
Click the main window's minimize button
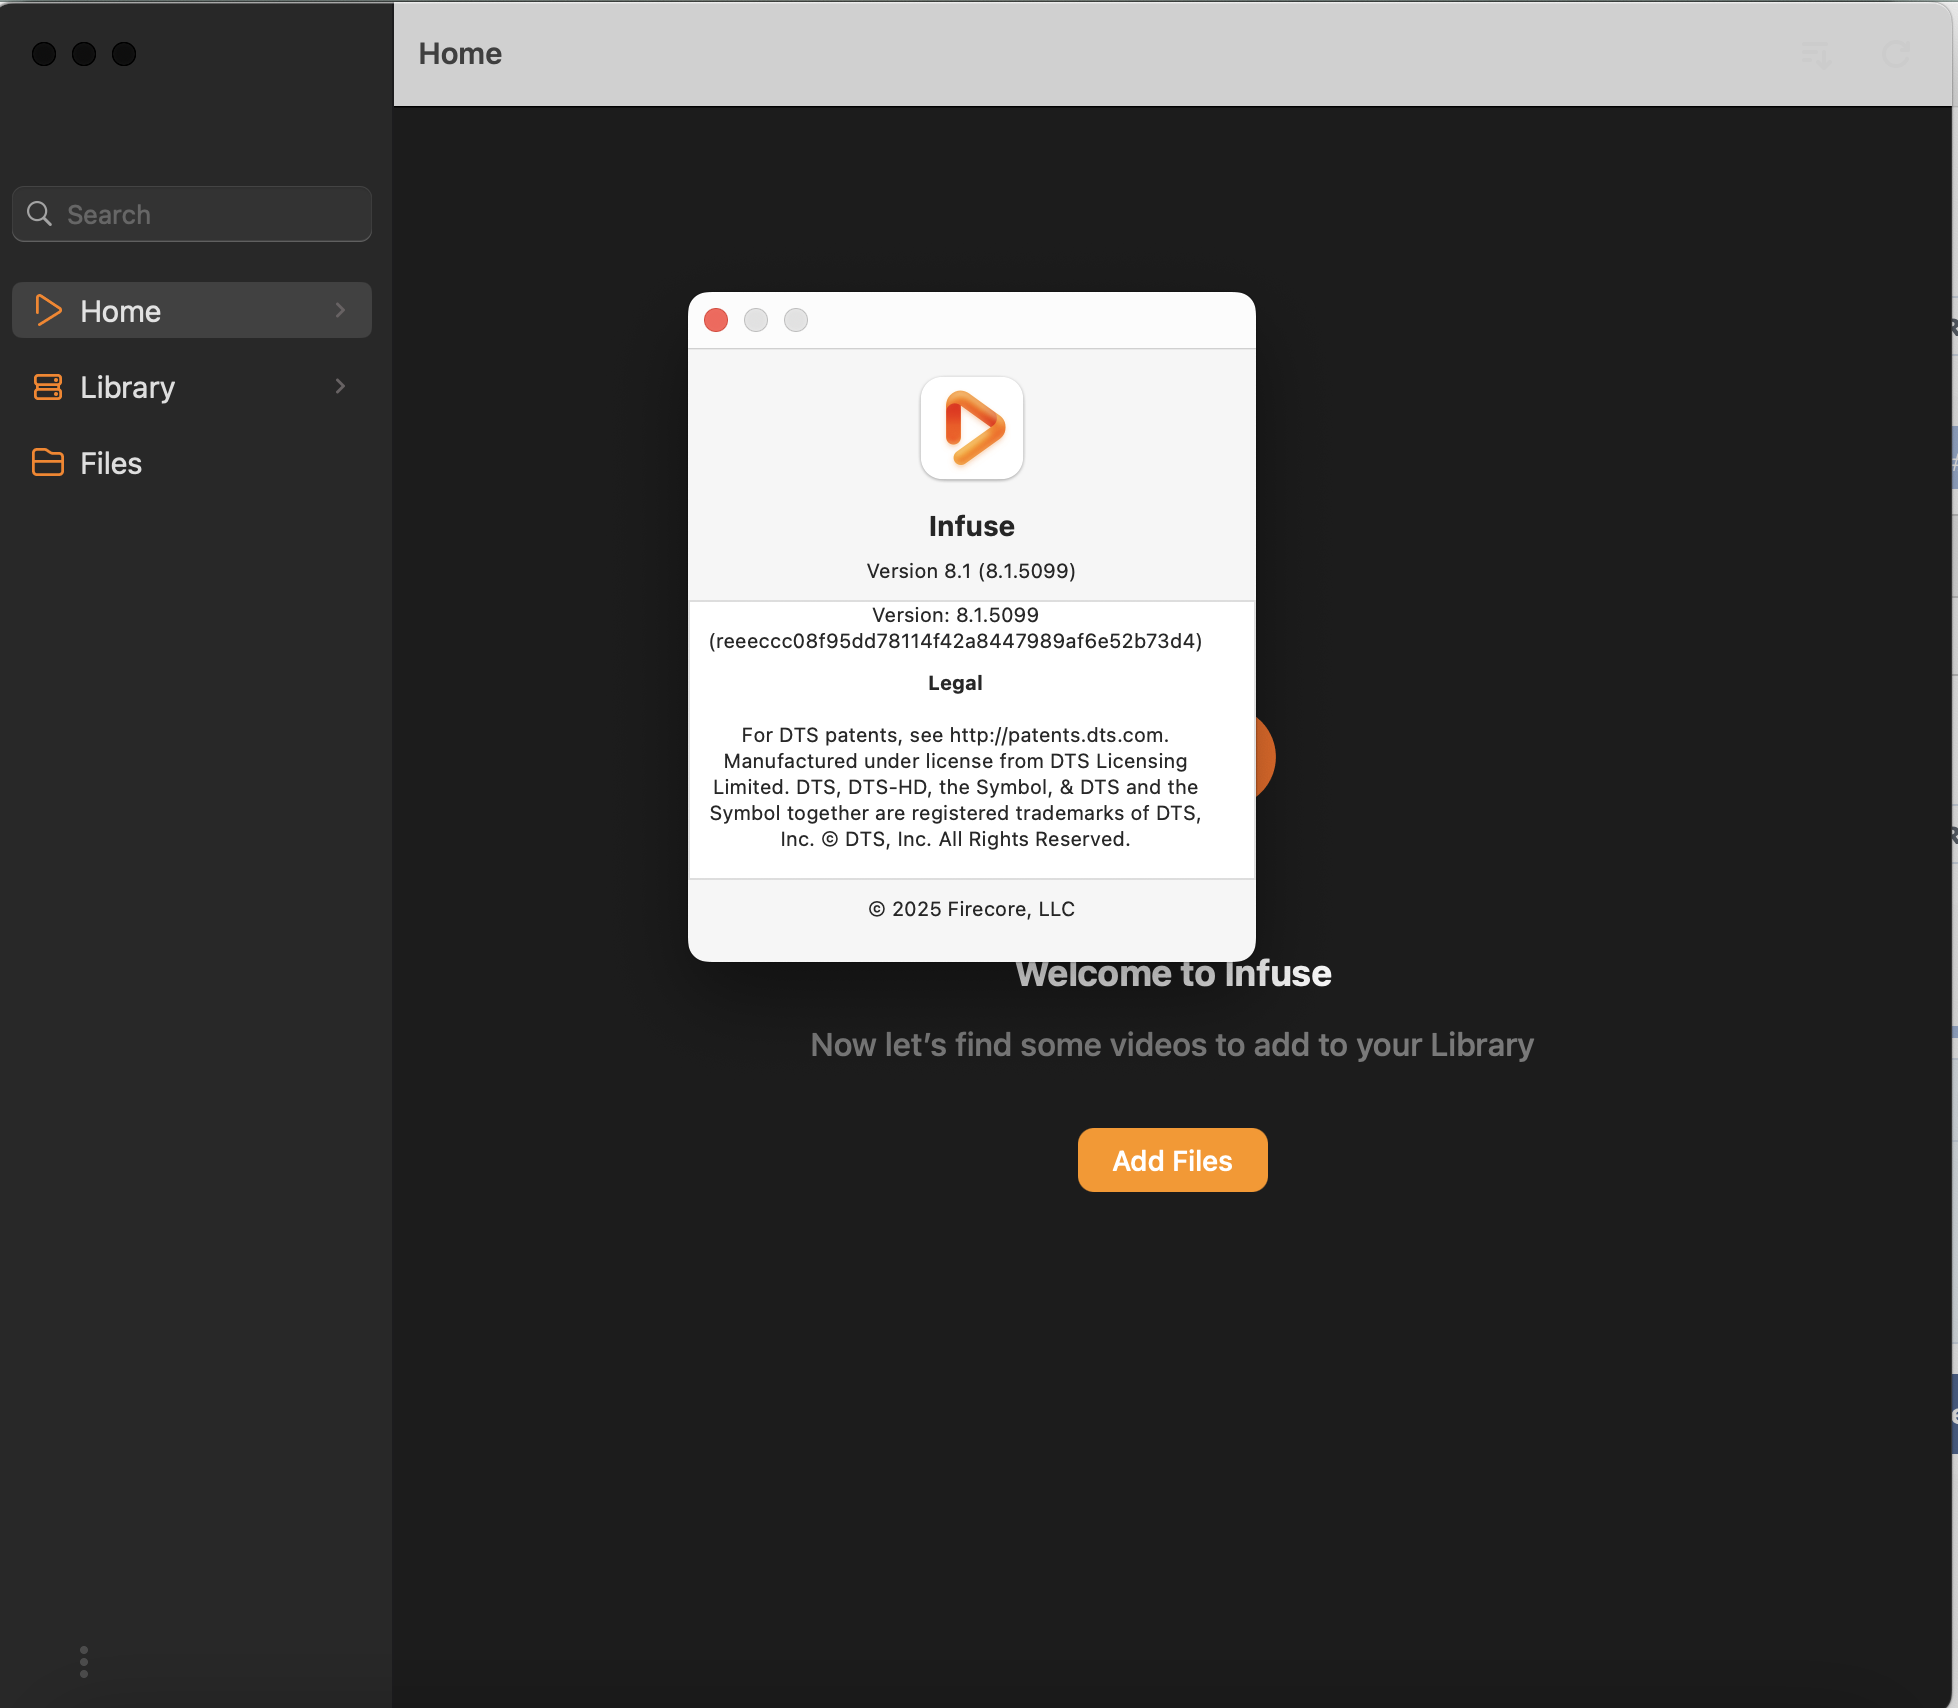click(84, 54)
